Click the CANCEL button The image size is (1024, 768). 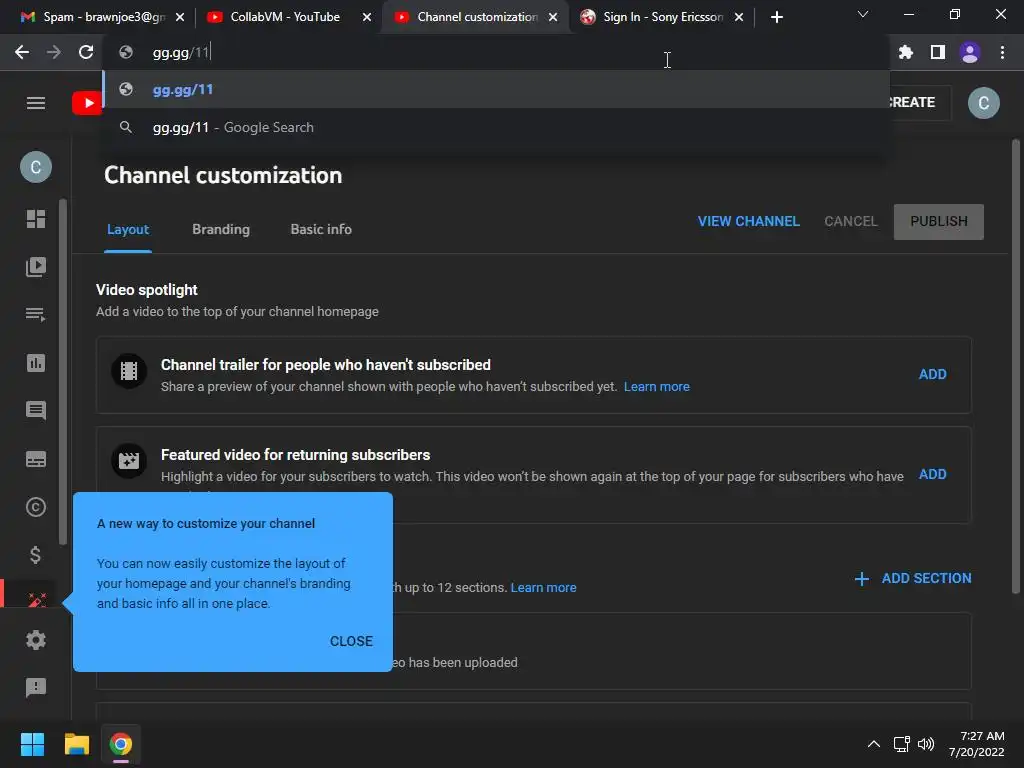coord(850,221)
